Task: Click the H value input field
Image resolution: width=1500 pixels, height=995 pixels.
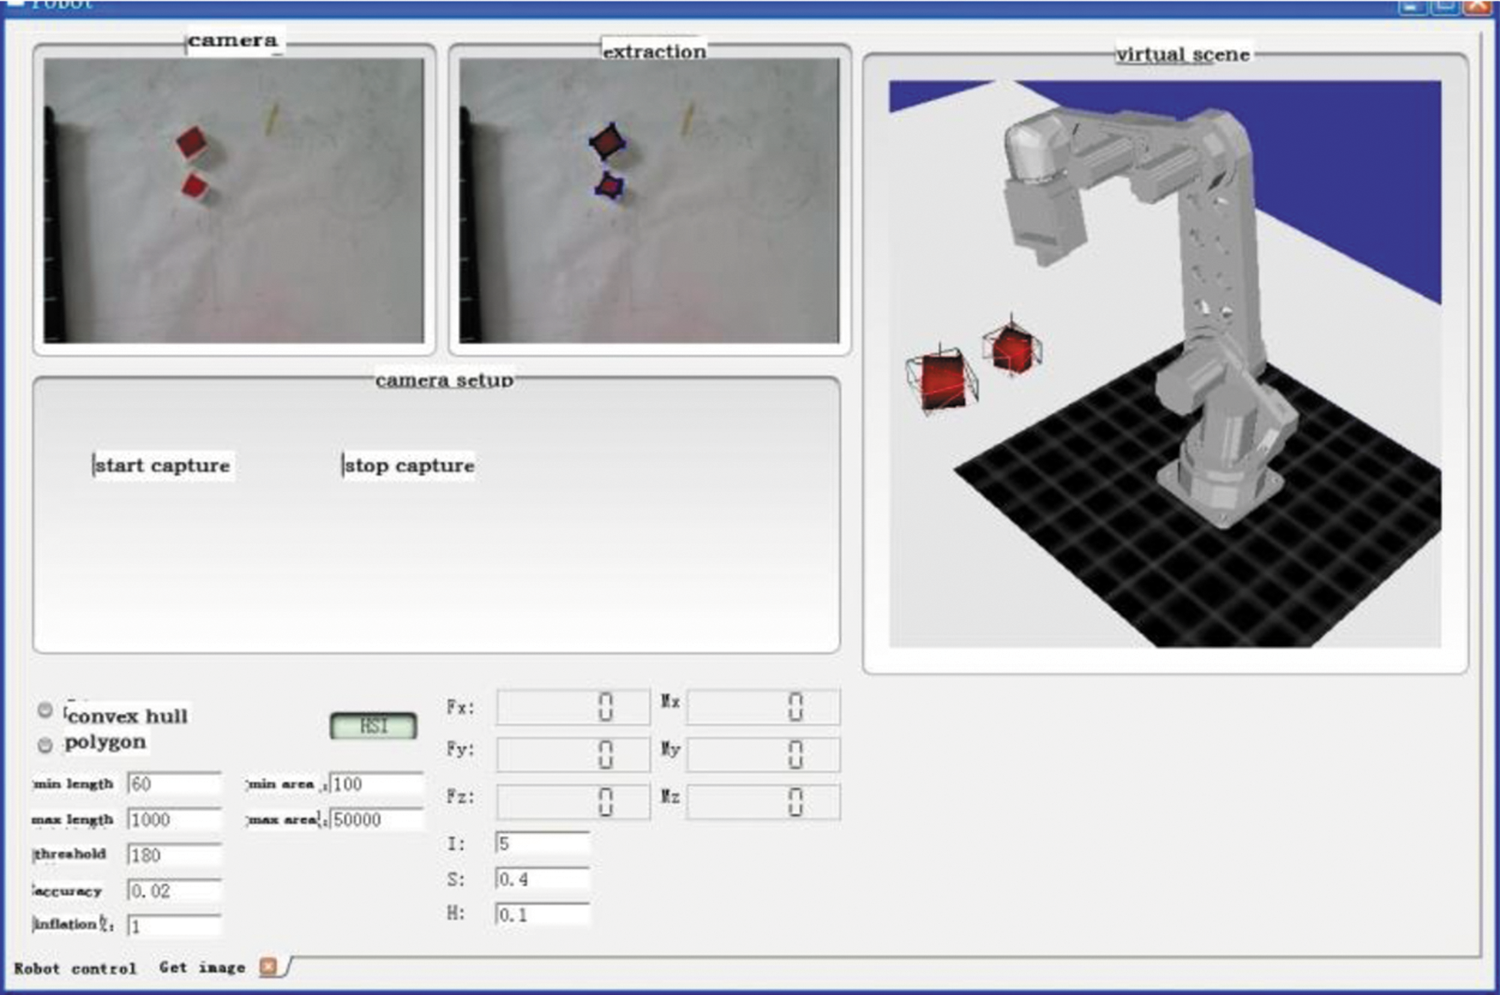Action: pyautogui.click(x=542, y=914)
